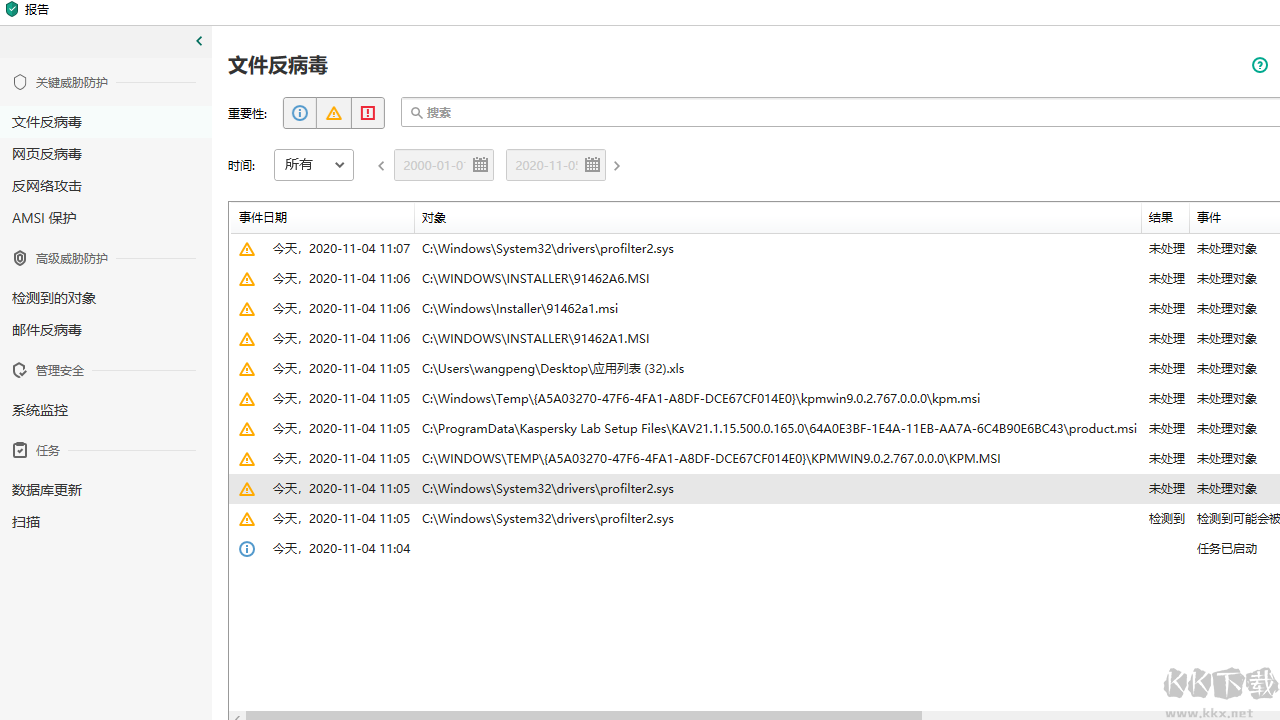This screenshot has width=1280, height=720.
Task: Select AMSI 保护 in sidebar
Action: coord(44,218)
